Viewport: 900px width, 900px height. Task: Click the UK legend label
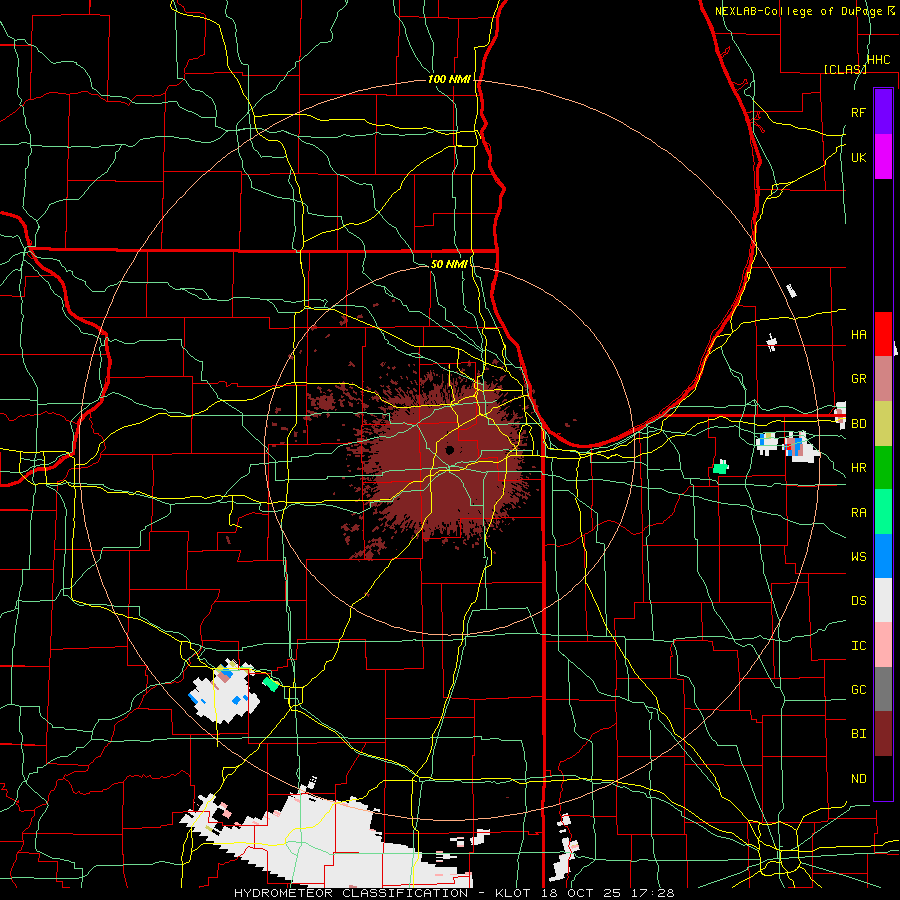(x=858, y=157)
